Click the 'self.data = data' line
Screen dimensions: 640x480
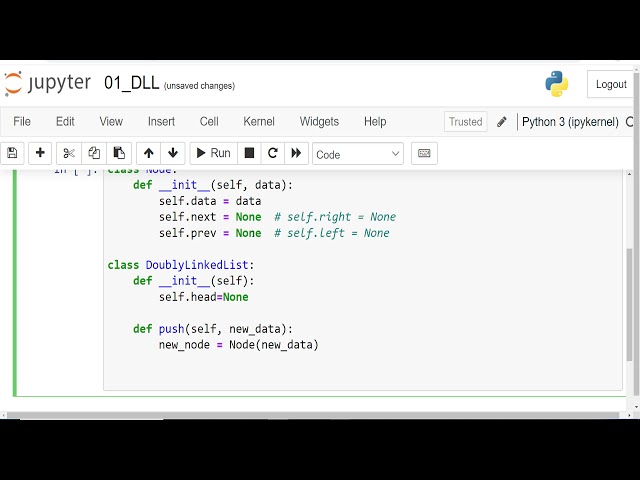[210, 201]
